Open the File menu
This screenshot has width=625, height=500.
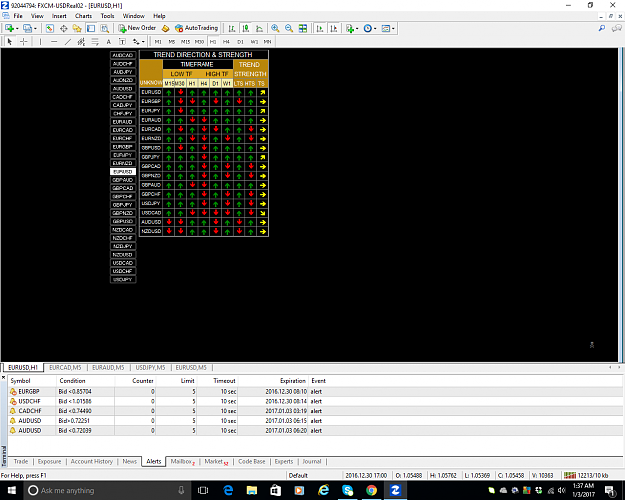click(18, 16)
